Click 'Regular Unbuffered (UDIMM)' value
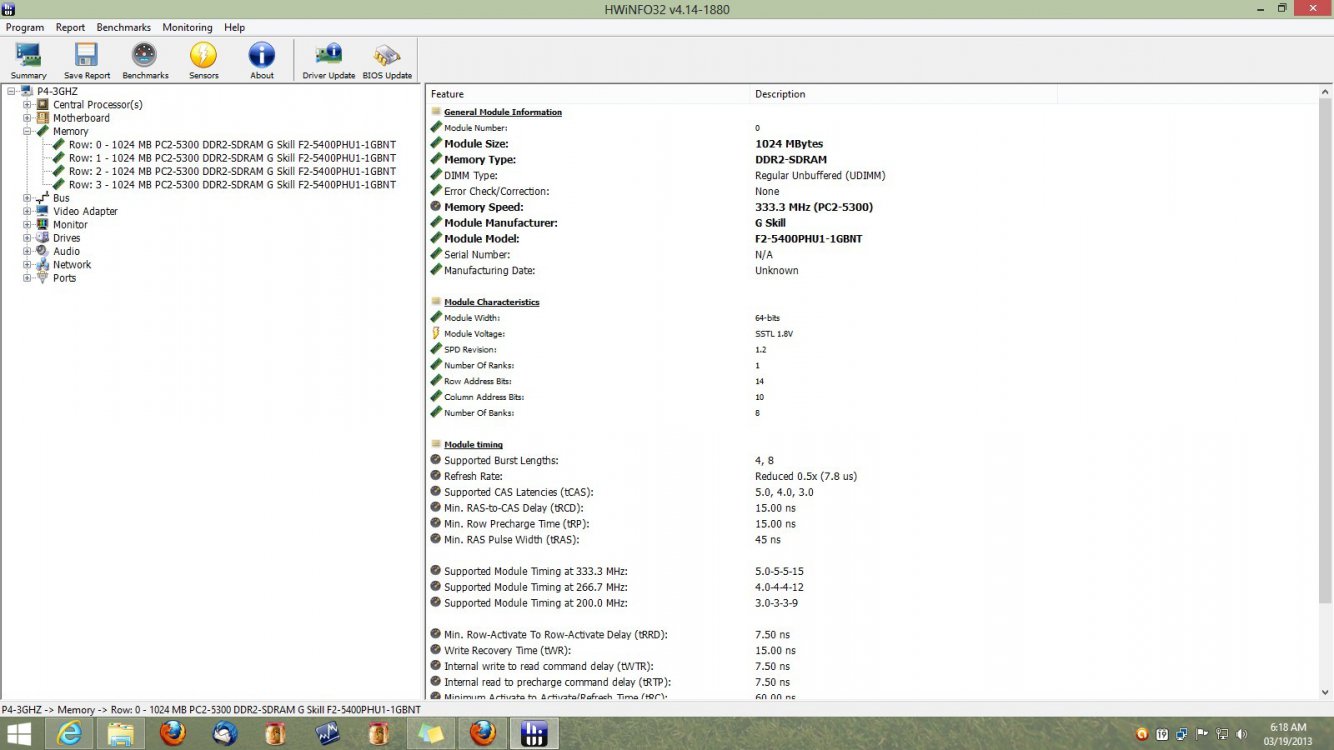This screenshot has width=1334, height=750. [820, 176]
